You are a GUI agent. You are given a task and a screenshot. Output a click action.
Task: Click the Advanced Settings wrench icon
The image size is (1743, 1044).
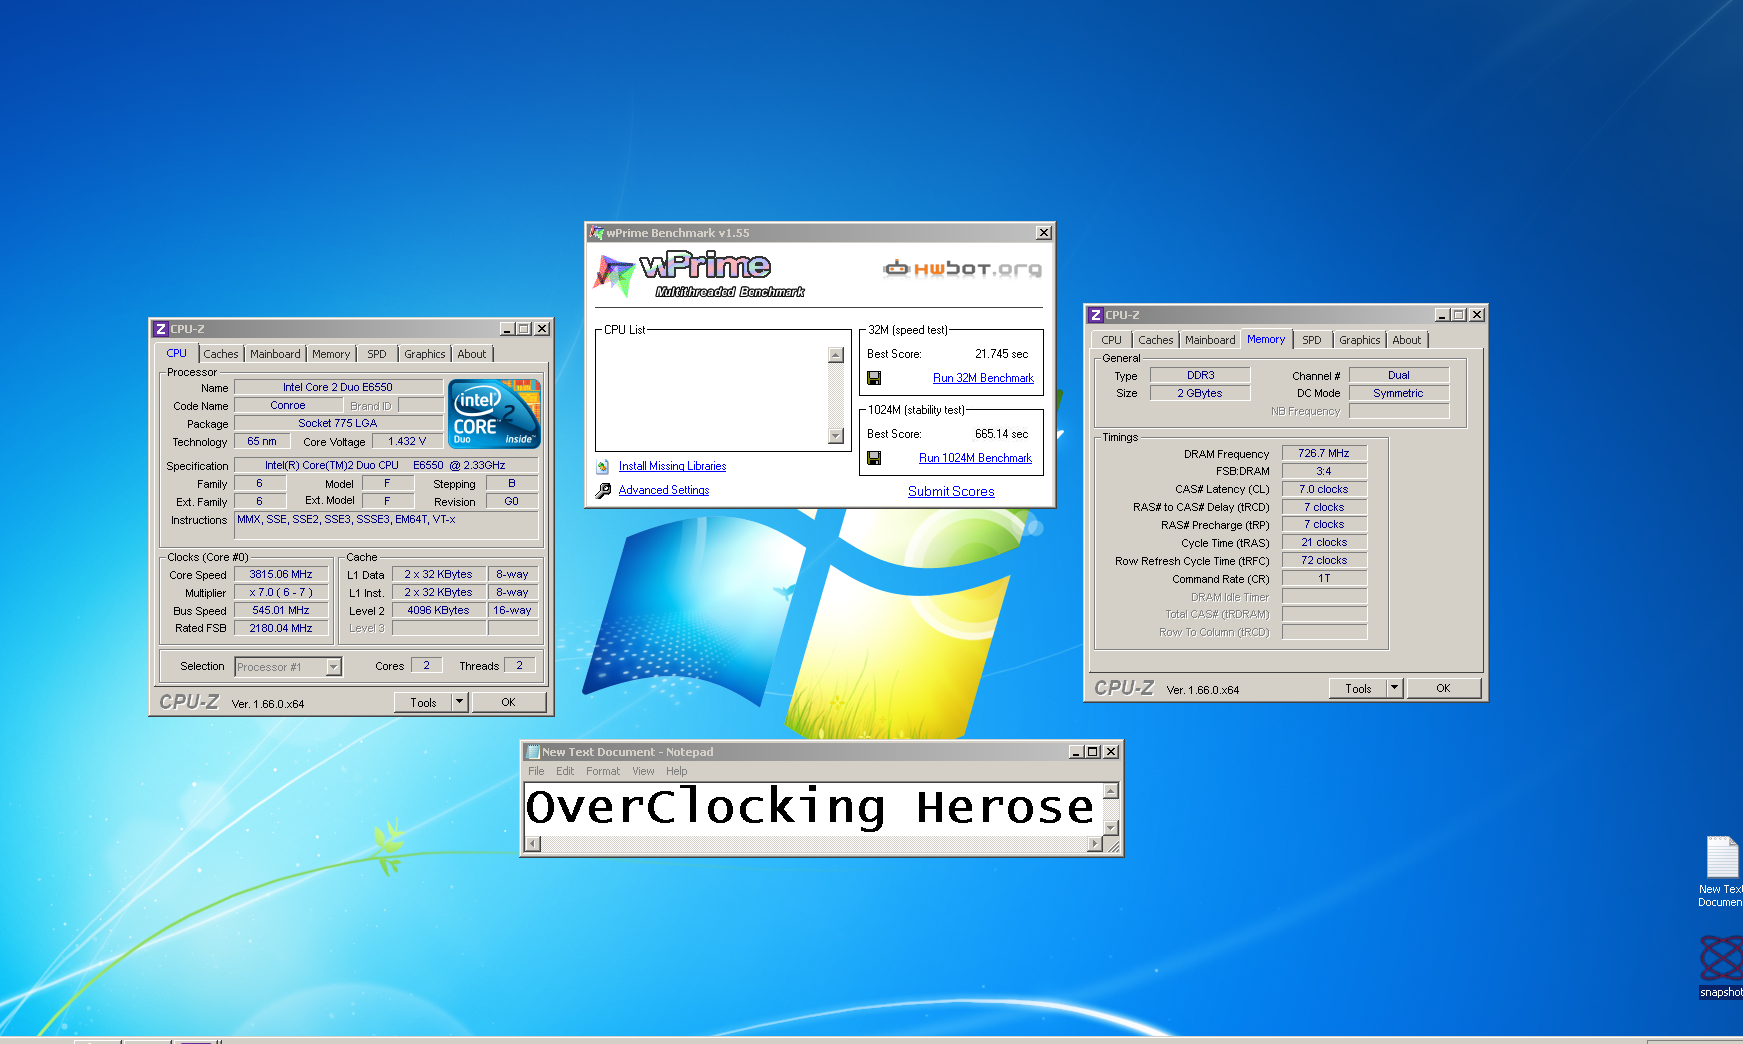603,491
